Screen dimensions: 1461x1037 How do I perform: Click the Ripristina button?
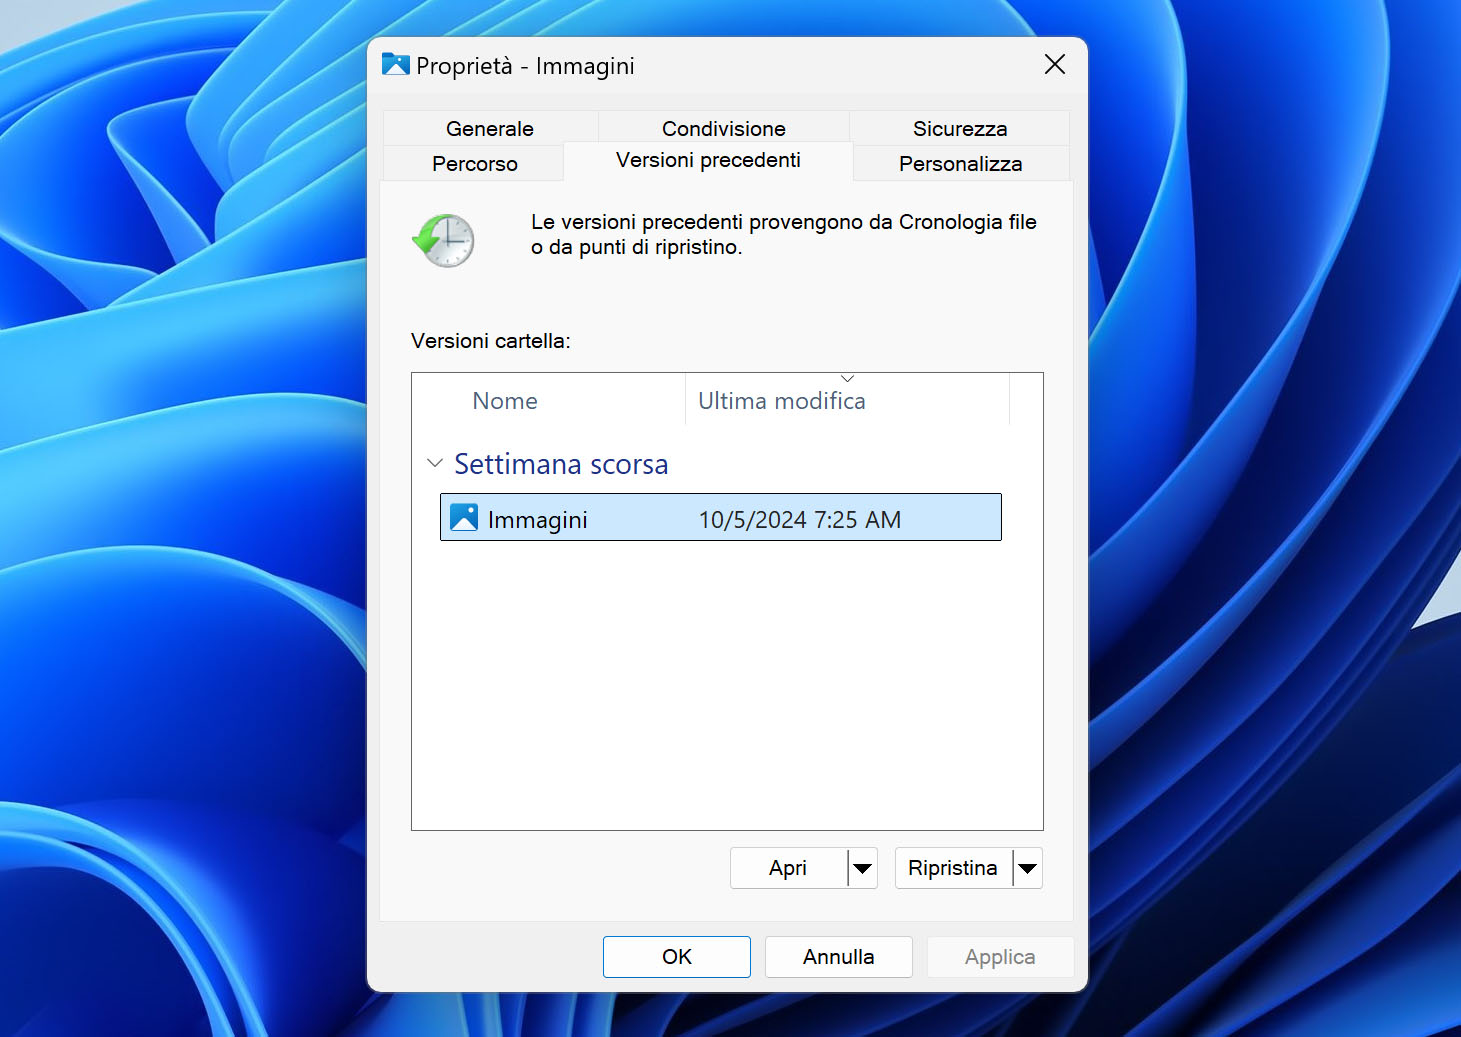pyautogui.click(x=953, y=868)
